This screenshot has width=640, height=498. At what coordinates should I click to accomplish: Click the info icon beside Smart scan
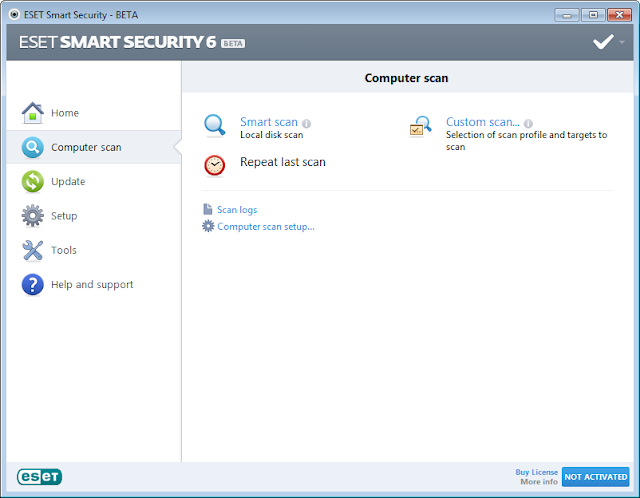coord(307,123)
